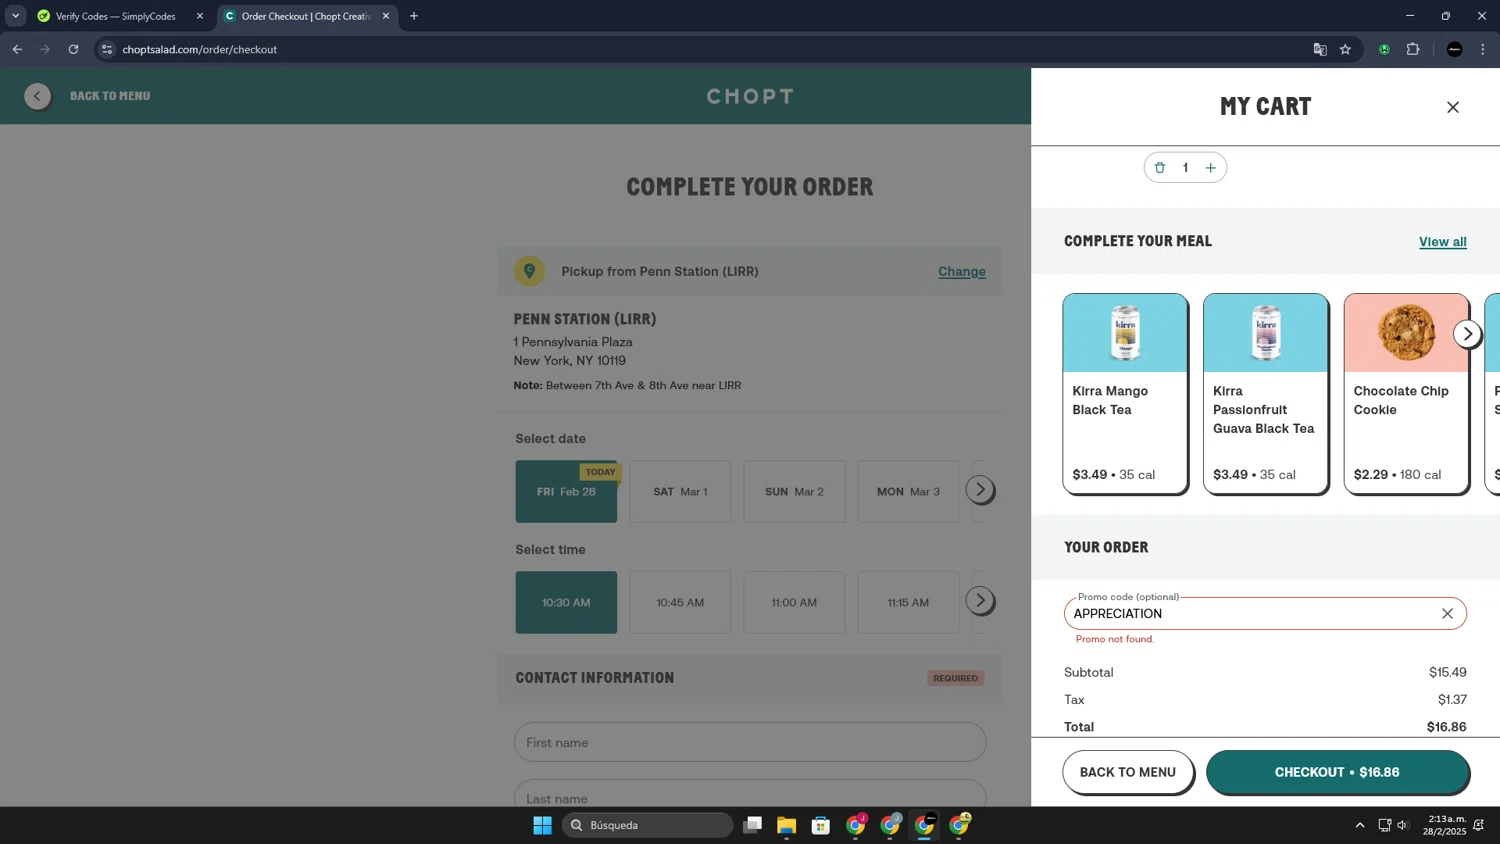Bookmark this page star
Image resolution: width=1500 pixels, height=844 pixels.
click(1346, 49)
